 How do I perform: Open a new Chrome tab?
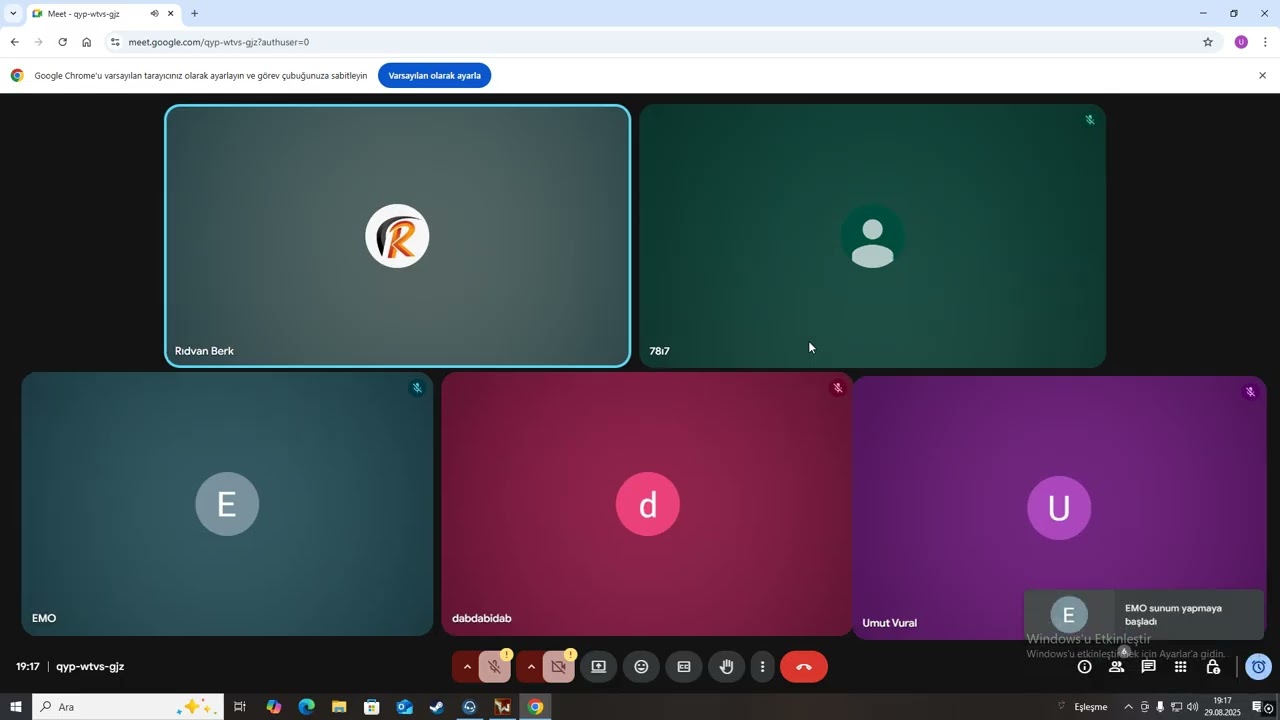pos(194,14)
